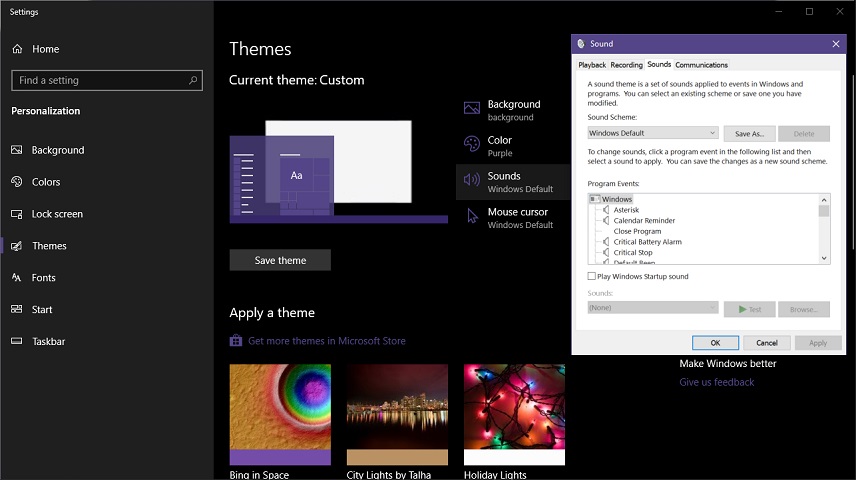Enable Play Windows Startup sound checkbox

(x=592, y=276)
